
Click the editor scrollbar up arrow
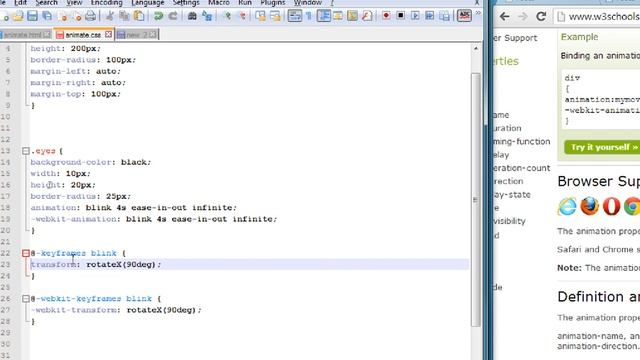[x=476, y=49]
